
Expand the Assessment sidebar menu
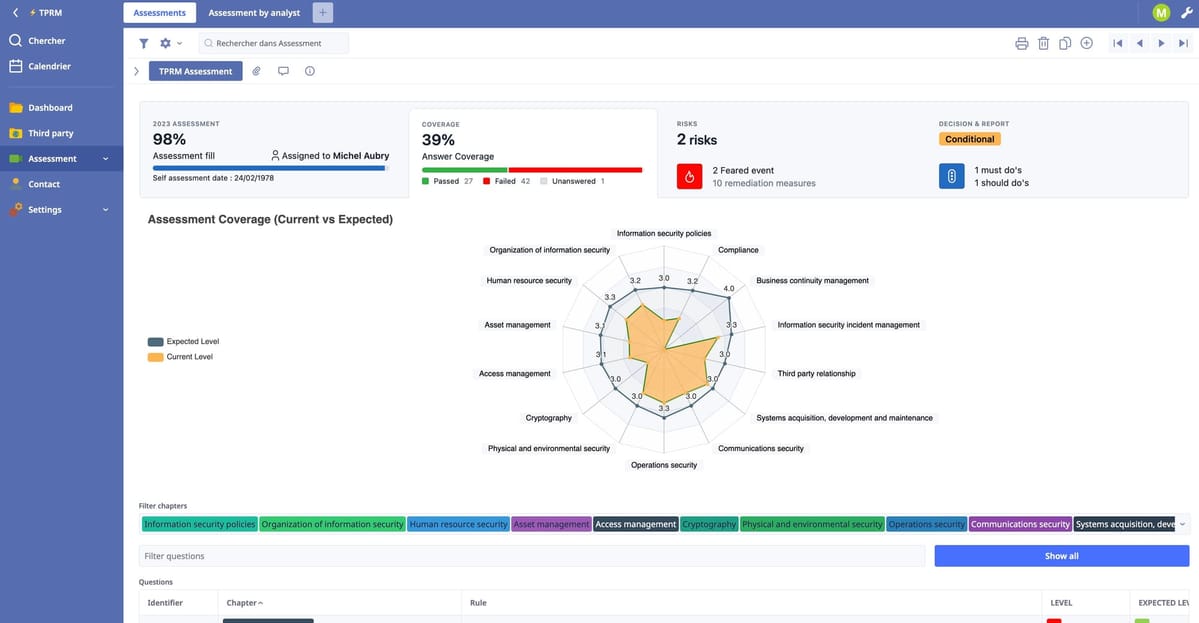point(105,159)
